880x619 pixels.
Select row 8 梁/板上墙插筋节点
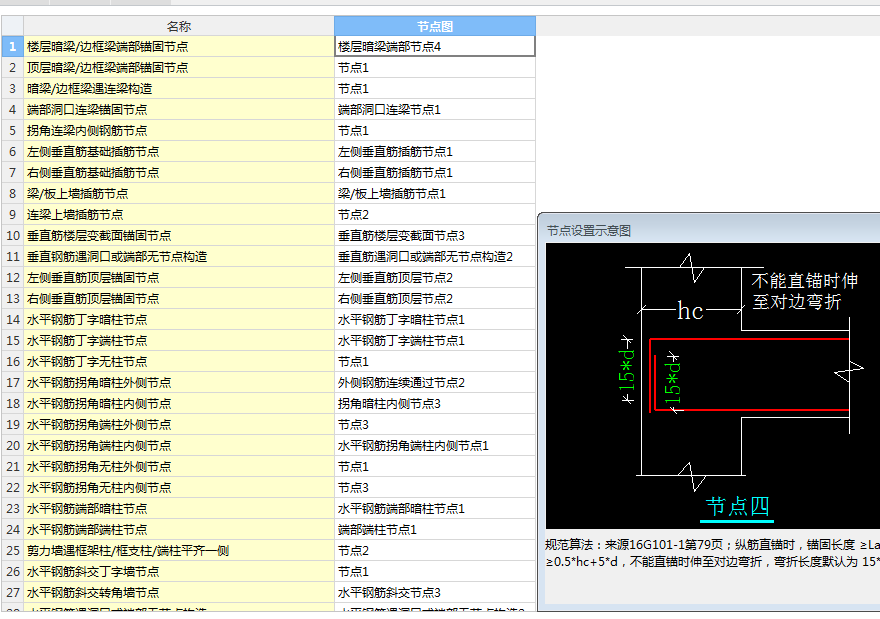click(179, 194)
